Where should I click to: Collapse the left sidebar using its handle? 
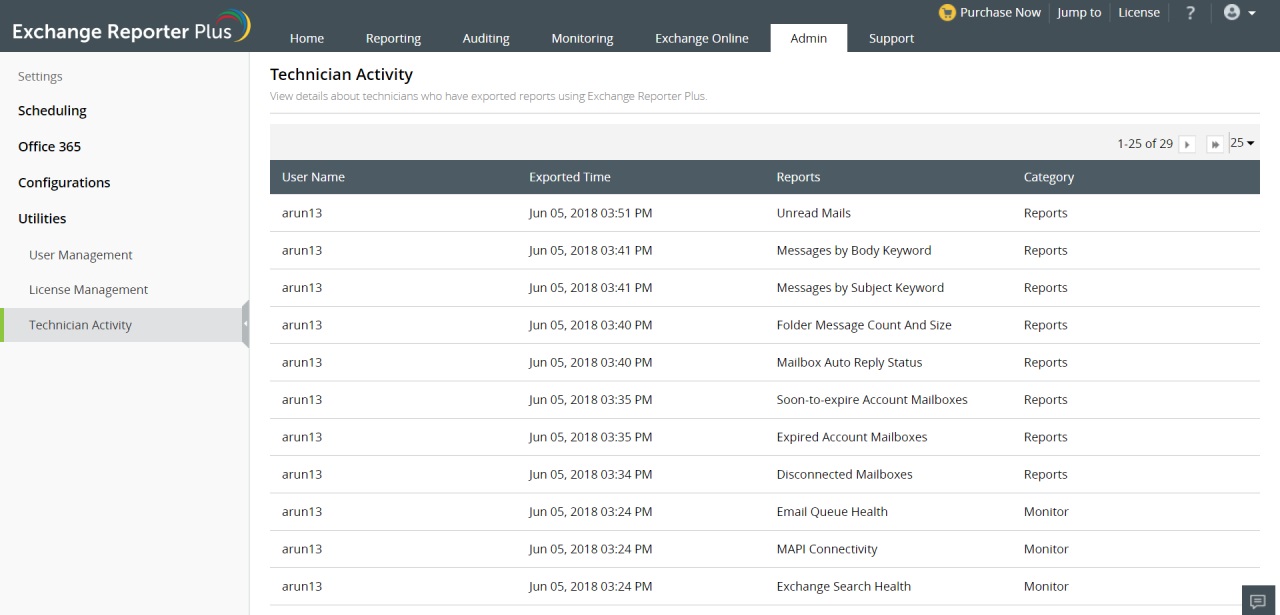(x=245, y=325)
